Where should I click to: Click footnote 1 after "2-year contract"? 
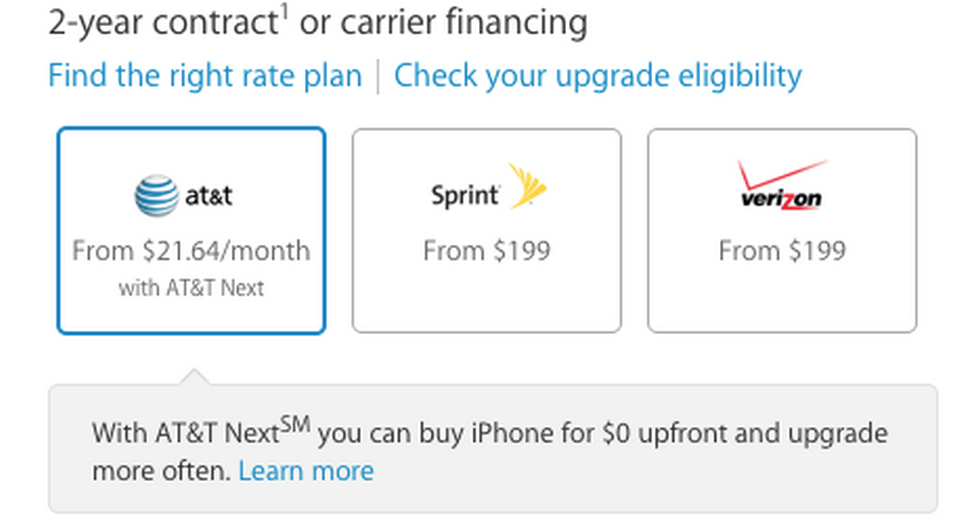point(284,13)
